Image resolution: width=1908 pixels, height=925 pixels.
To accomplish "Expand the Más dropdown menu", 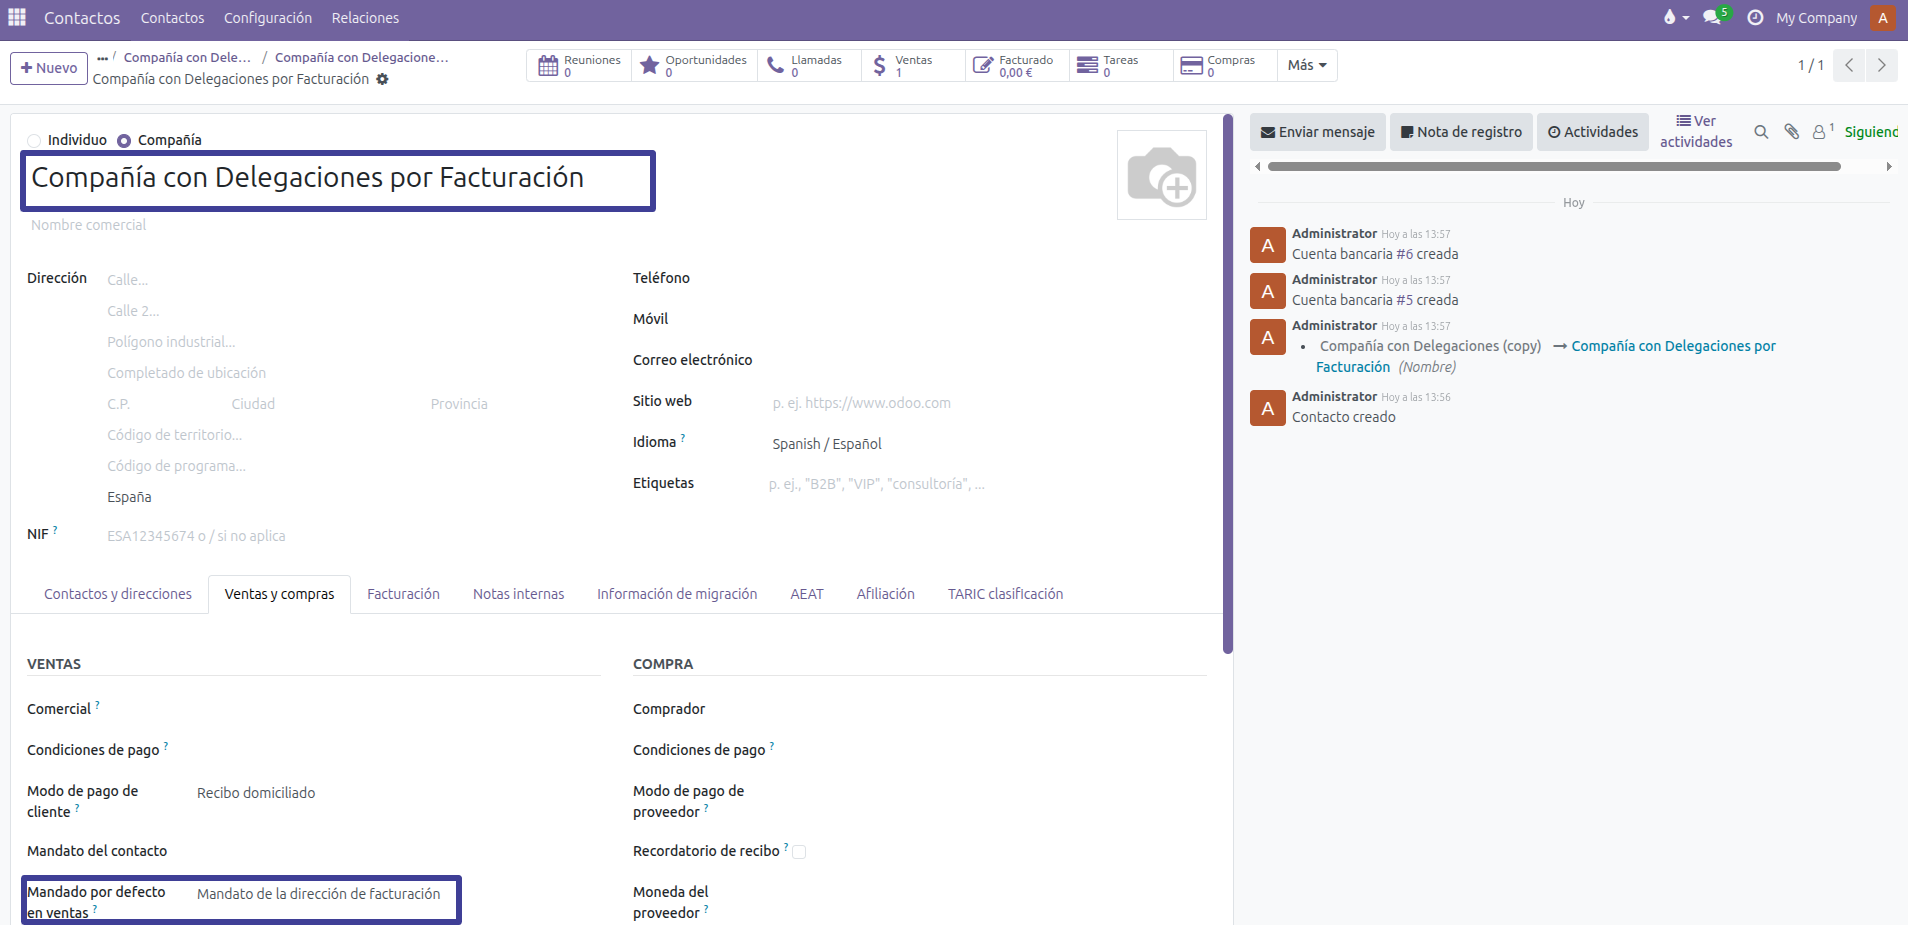I will coord(1306,65).
